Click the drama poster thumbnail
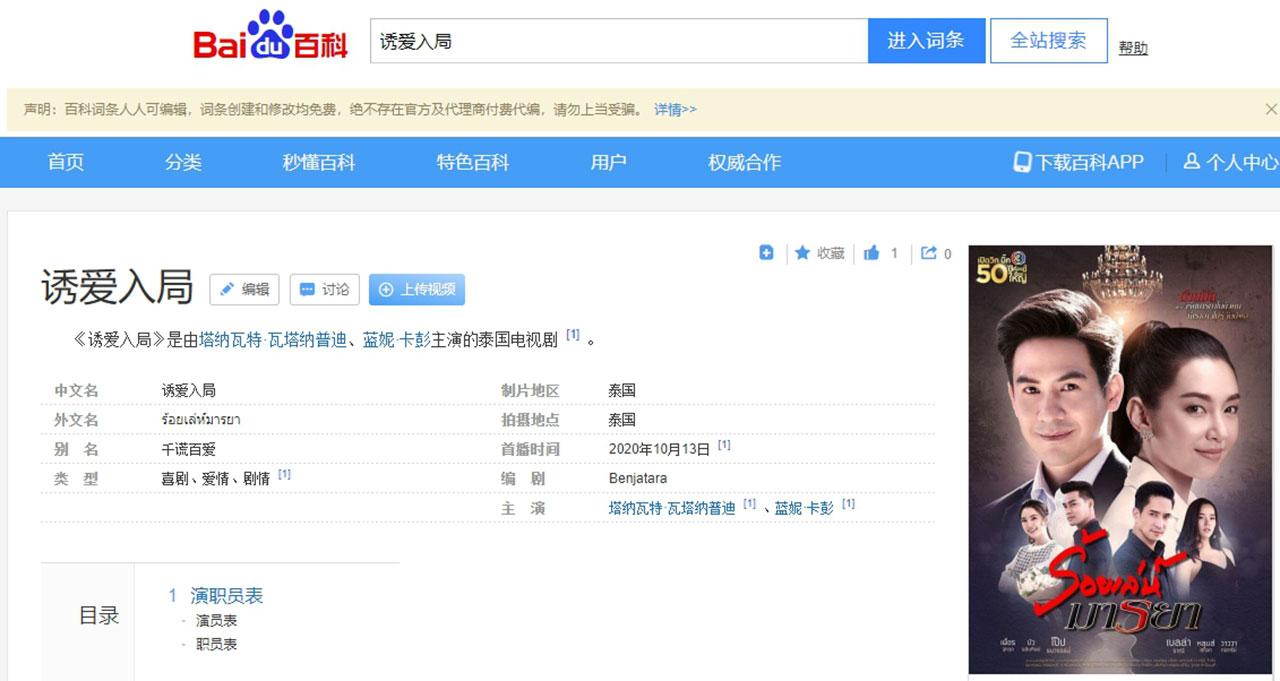Viewport: 1280px width, 681px height. coord(1120,459)
